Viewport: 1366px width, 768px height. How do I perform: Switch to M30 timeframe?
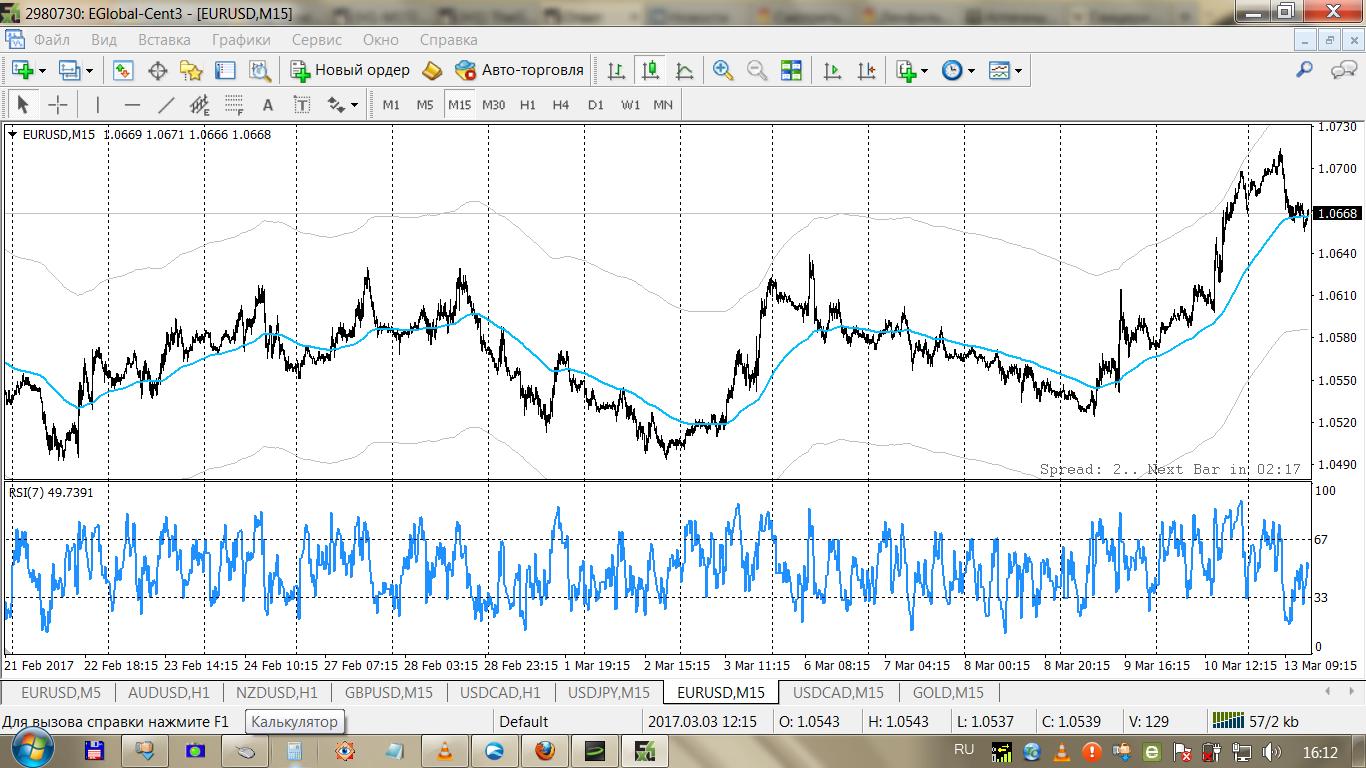pyautogui.click(x=493, y=104)
